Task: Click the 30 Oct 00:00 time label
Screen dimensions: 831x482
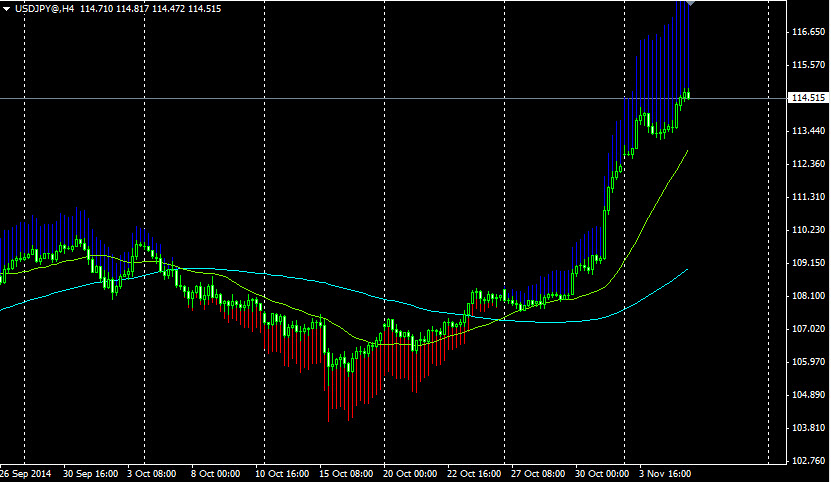Action: [x=602, y=474]
